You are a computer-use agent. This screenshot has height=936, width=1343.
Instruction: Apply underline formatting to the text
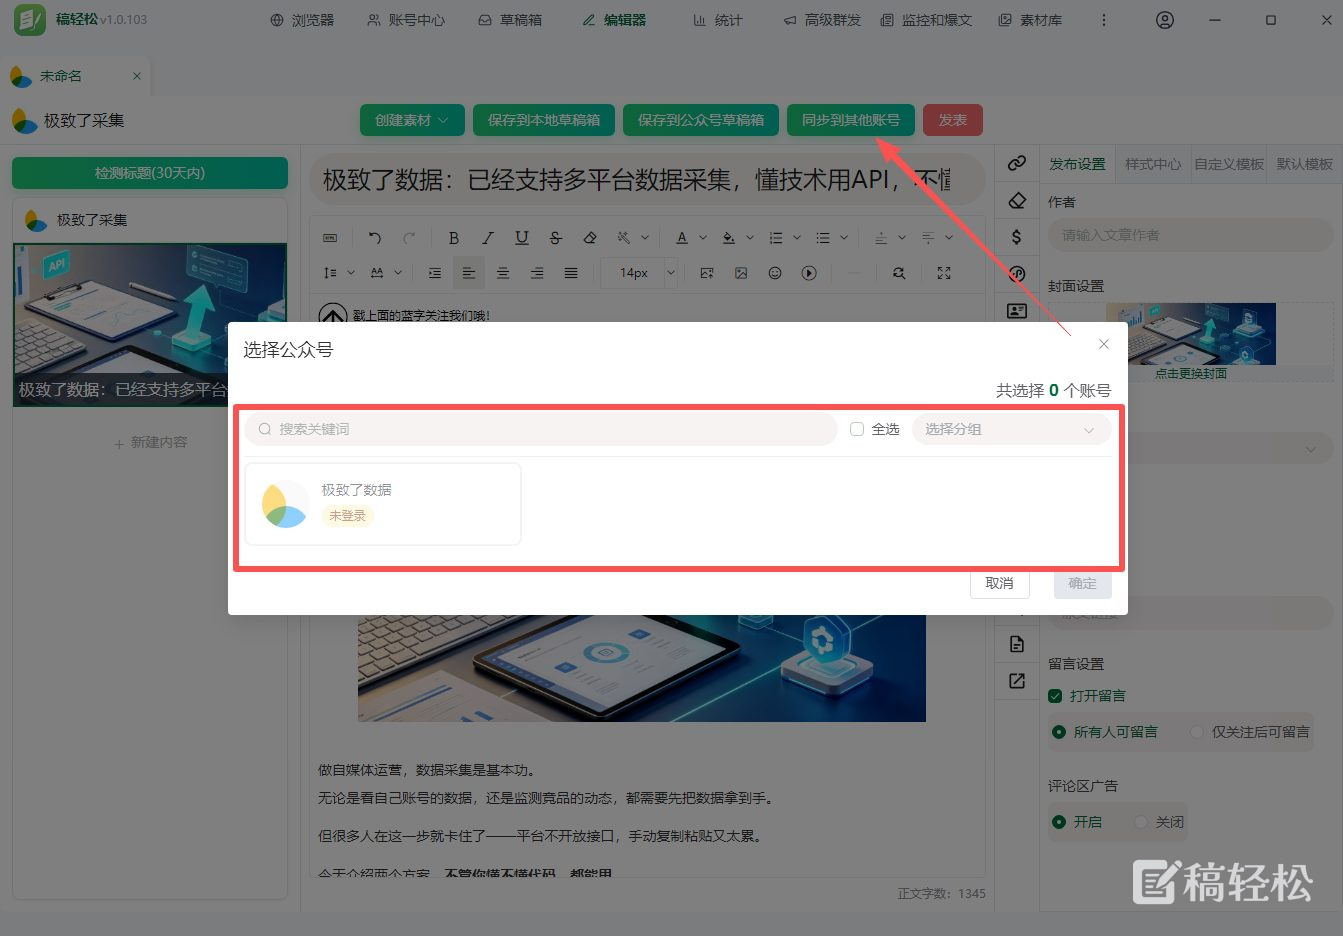[522, 238]
